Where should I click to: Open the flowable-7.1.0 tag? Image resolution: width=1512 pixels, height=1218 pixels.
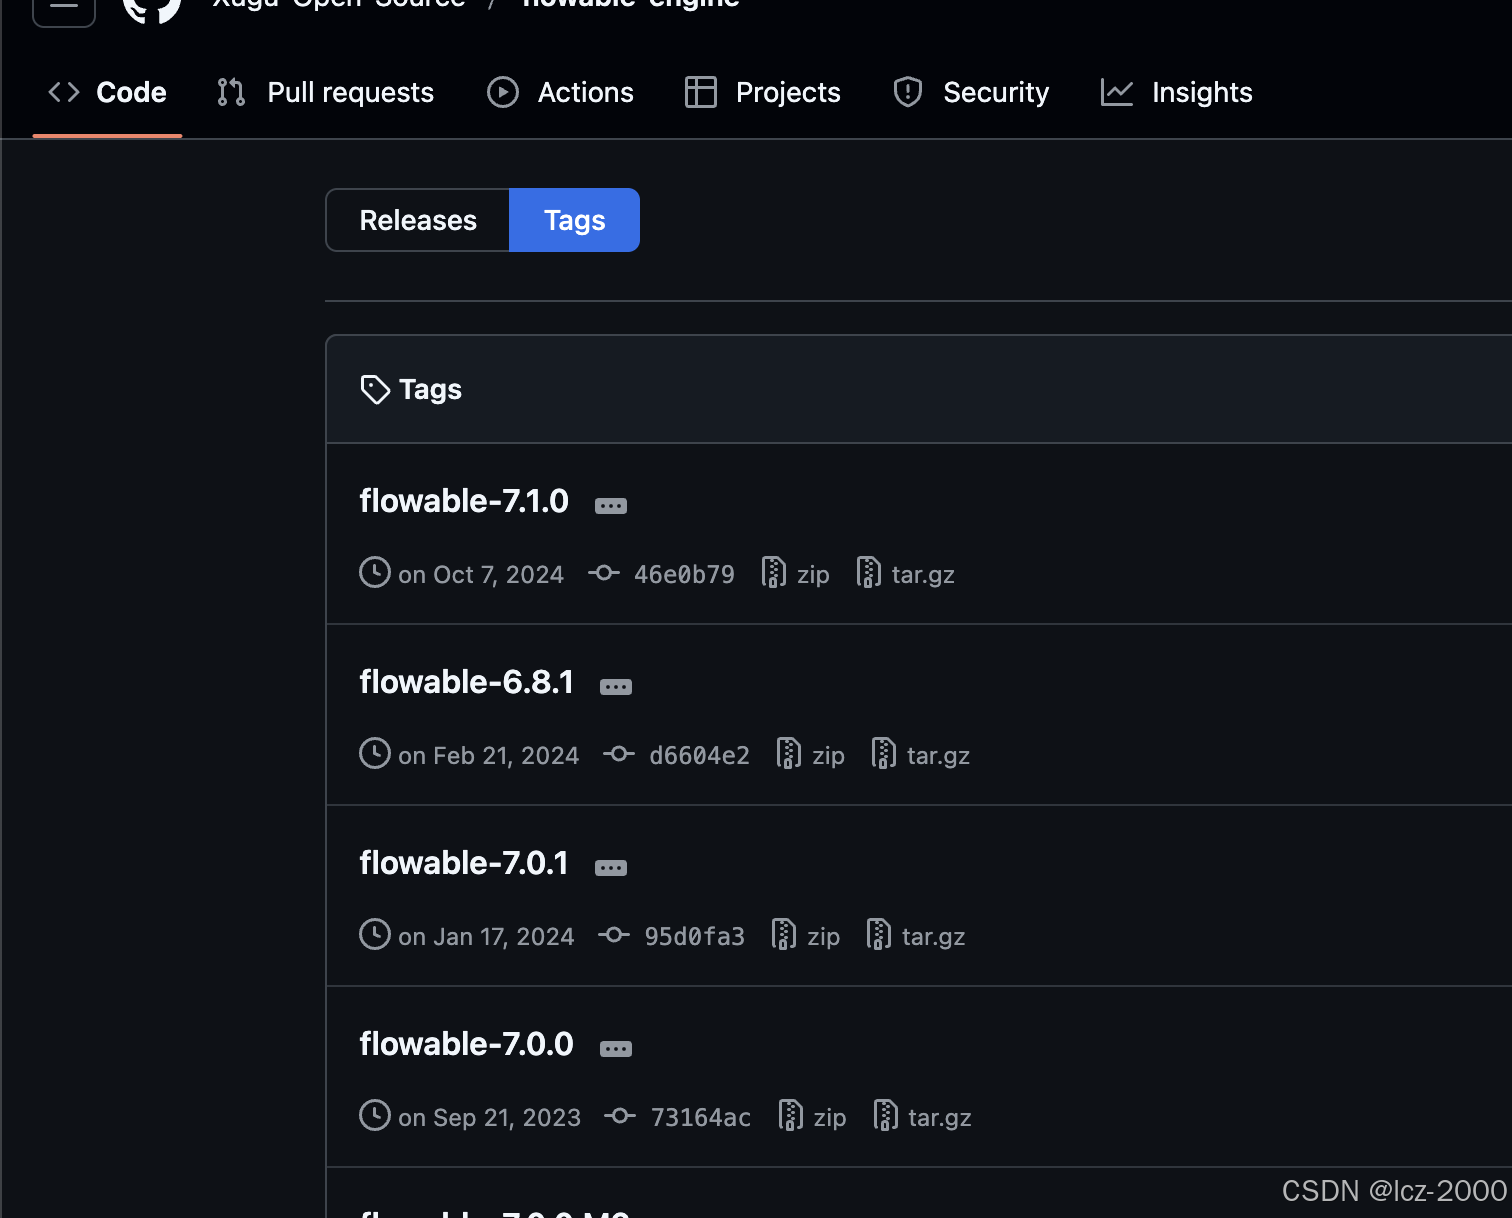[464, 501]
